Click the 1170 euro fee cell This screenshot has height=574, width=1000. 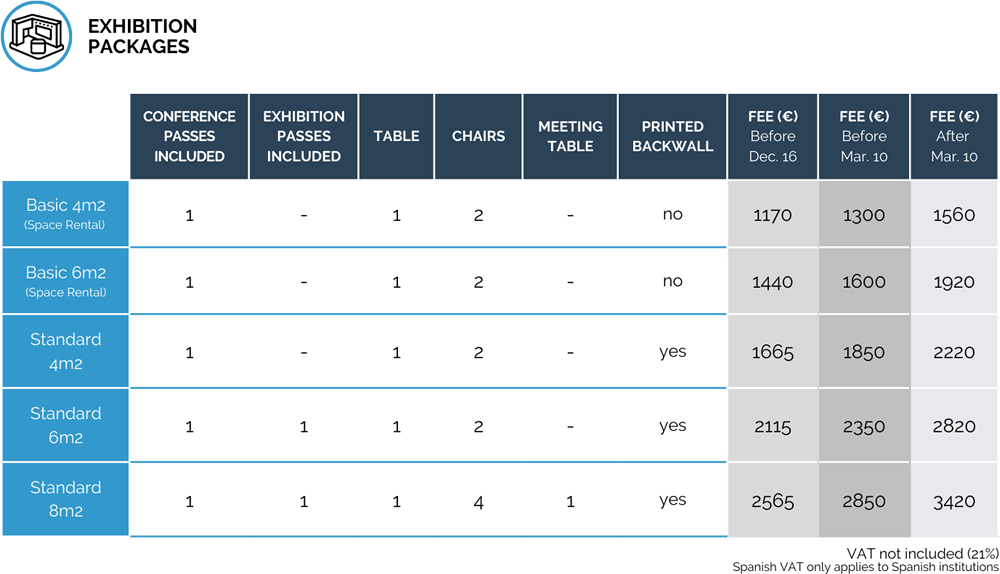tap(772, 215)
